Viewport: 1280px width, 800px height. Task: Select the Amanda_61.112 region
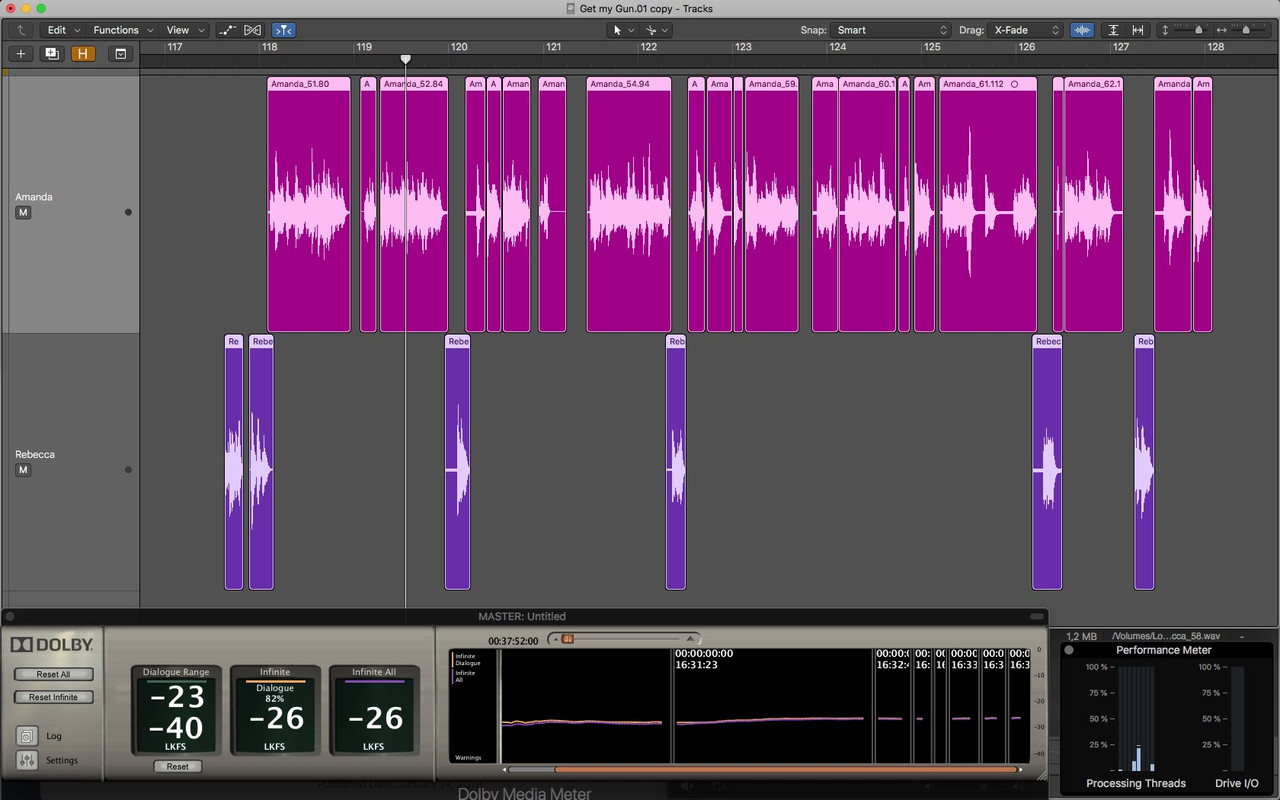coord(988,204)
